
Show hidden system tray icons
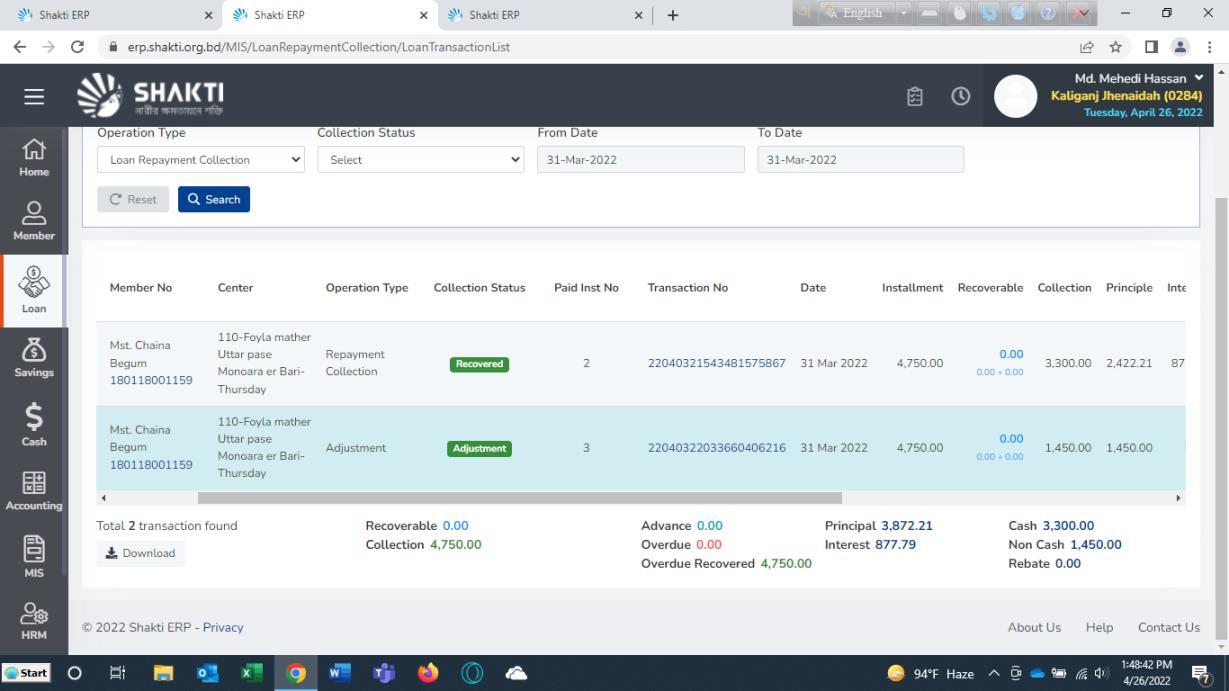coord(994,673)
